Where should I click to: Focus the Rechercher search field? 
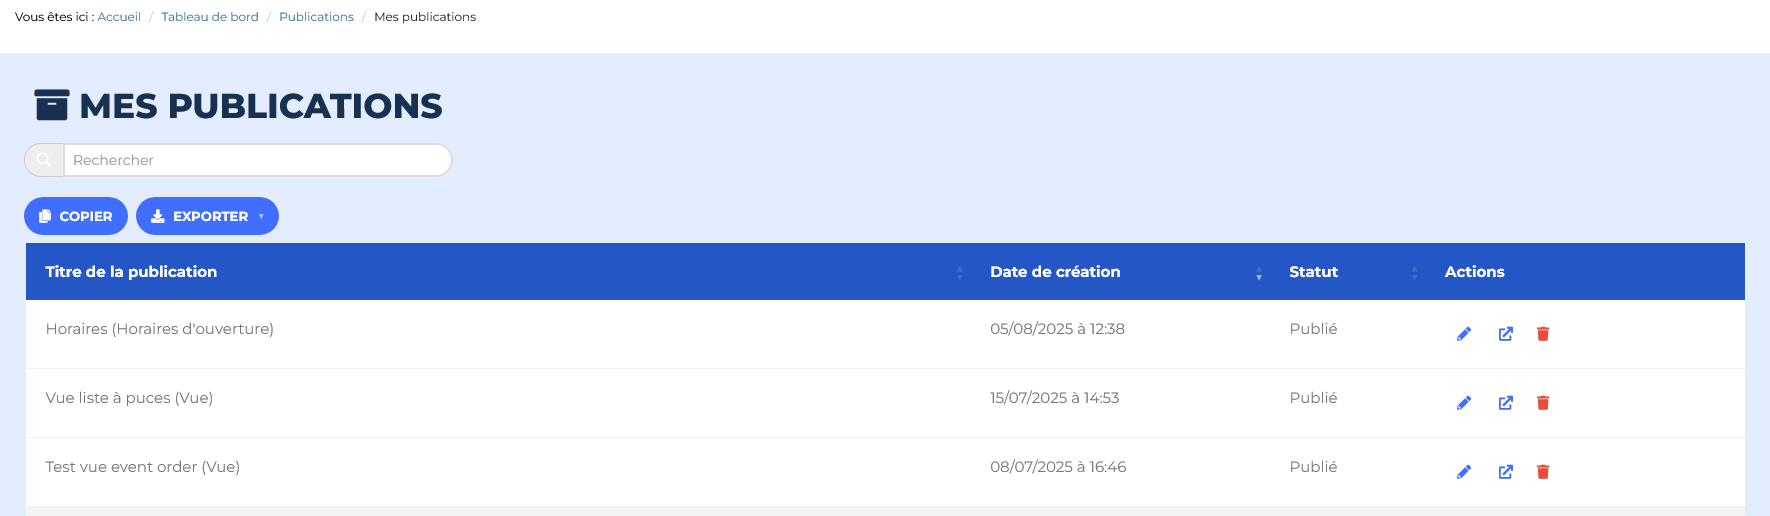tap(256, 160)
